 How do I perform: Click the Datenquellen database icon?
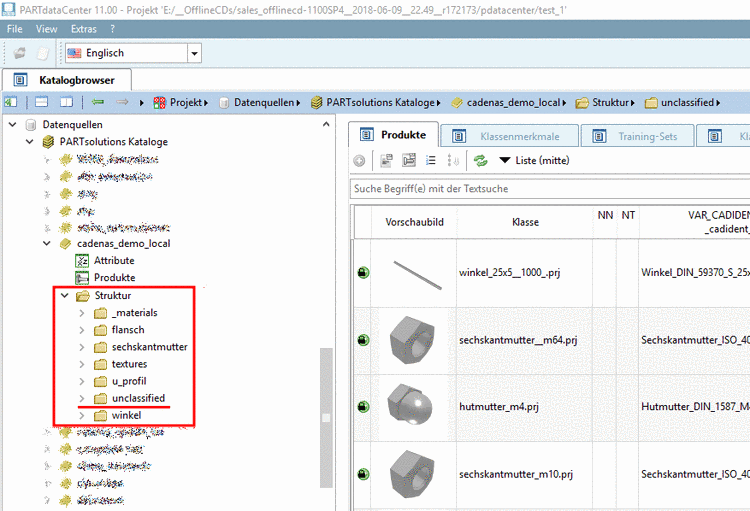tap(31, 125)
